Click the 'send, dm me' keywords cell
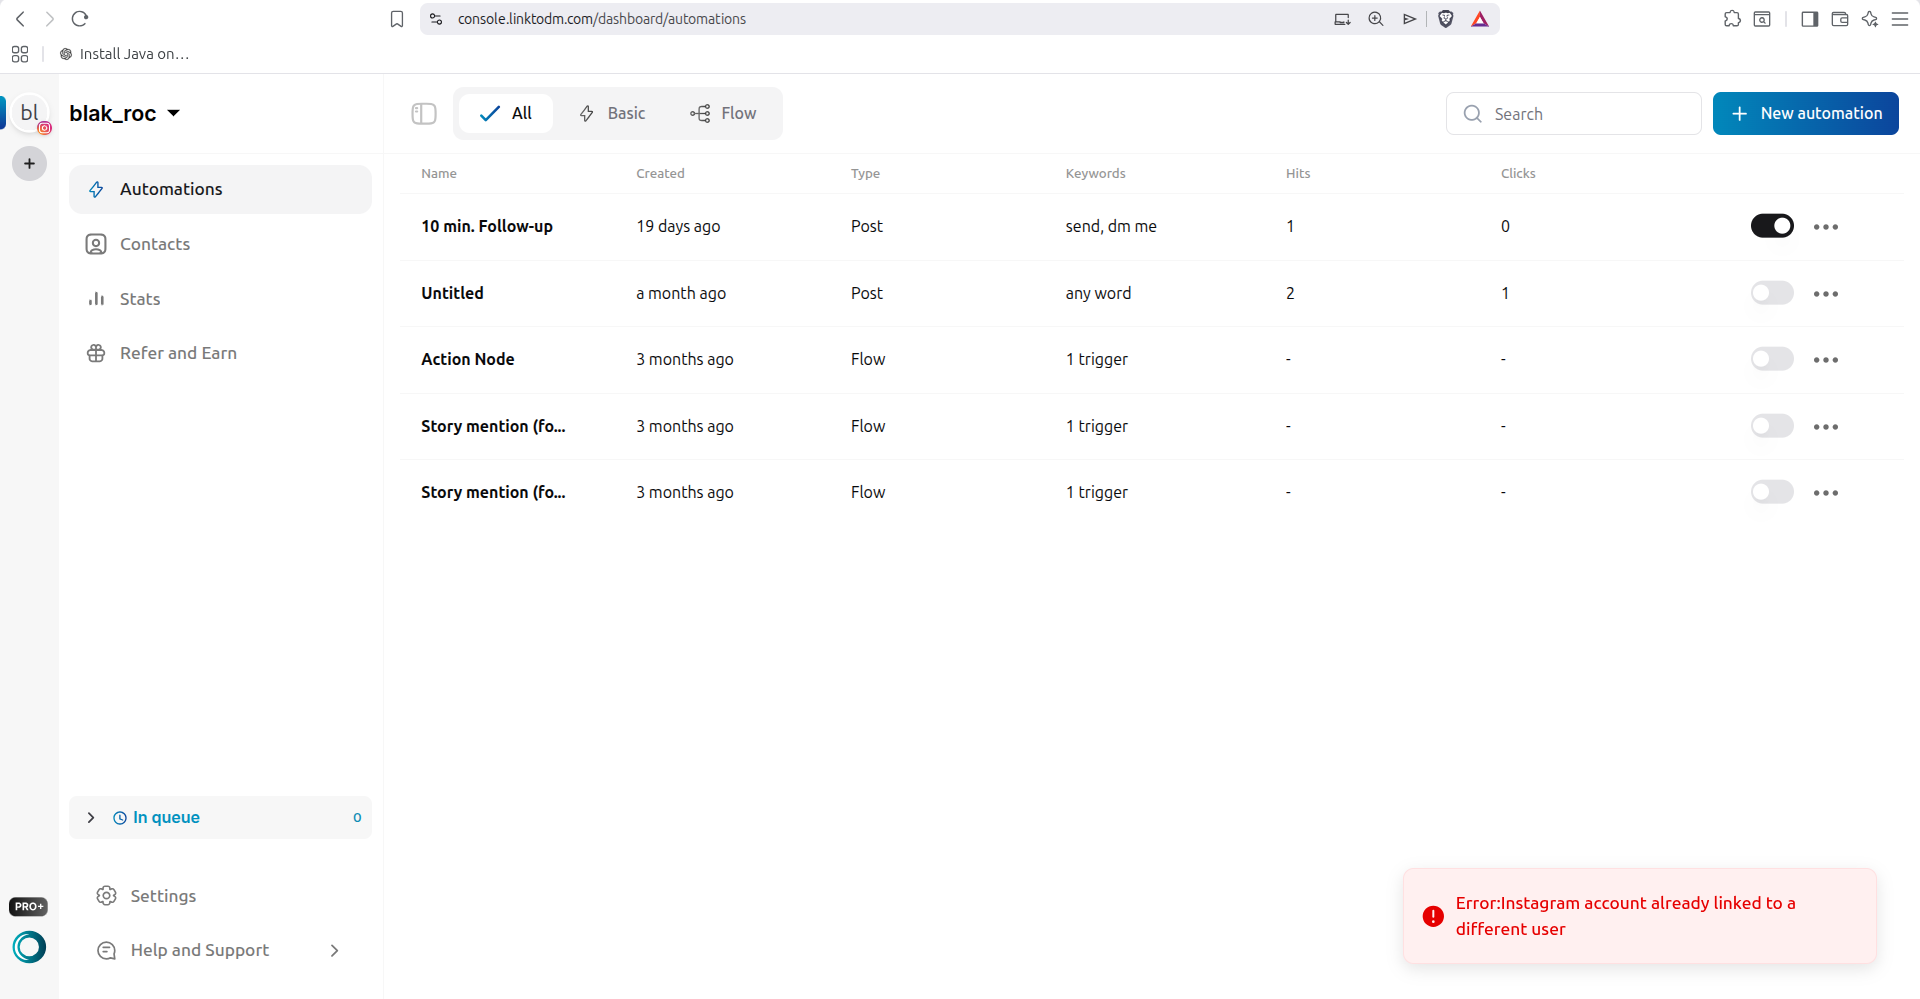 [x=1111, y=226]
